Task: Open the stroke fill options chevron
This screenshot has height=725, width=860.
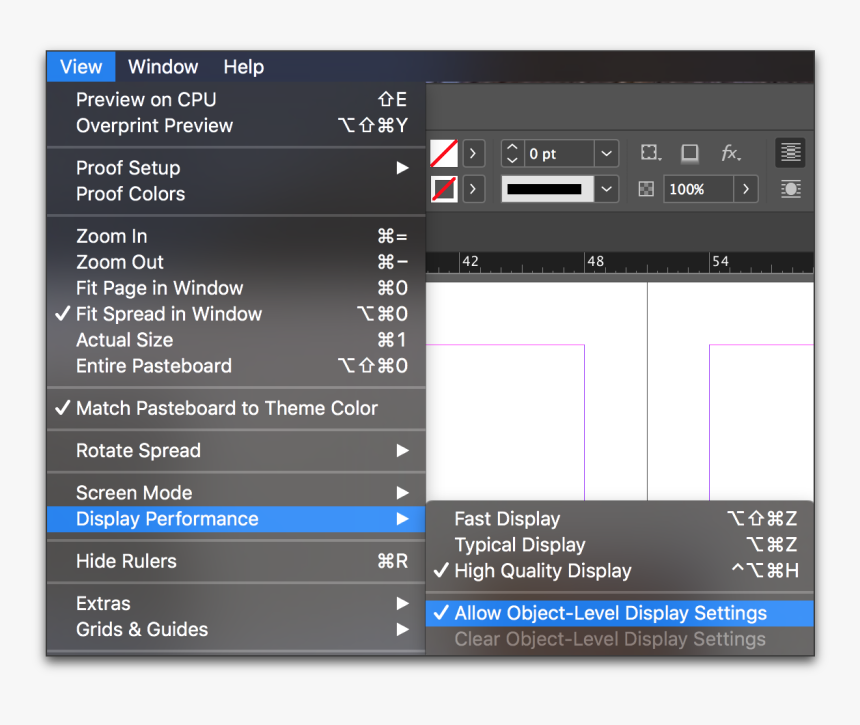Action: pyautogui.click(x=473, y=189)
